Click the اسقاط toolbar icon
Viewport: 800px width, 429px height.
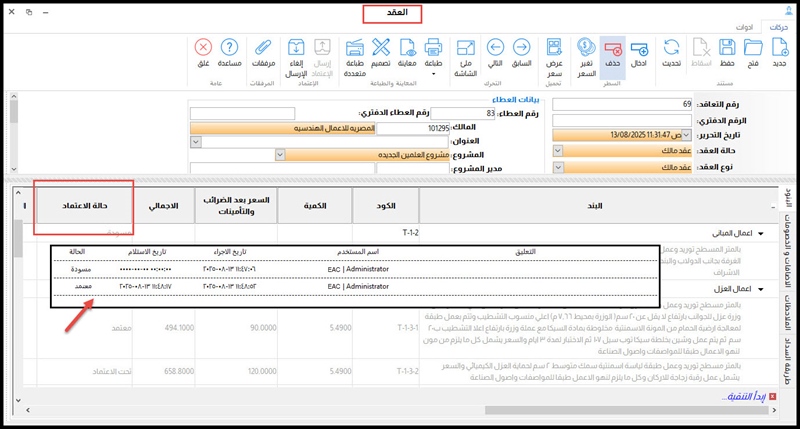[x=701, y=47]
